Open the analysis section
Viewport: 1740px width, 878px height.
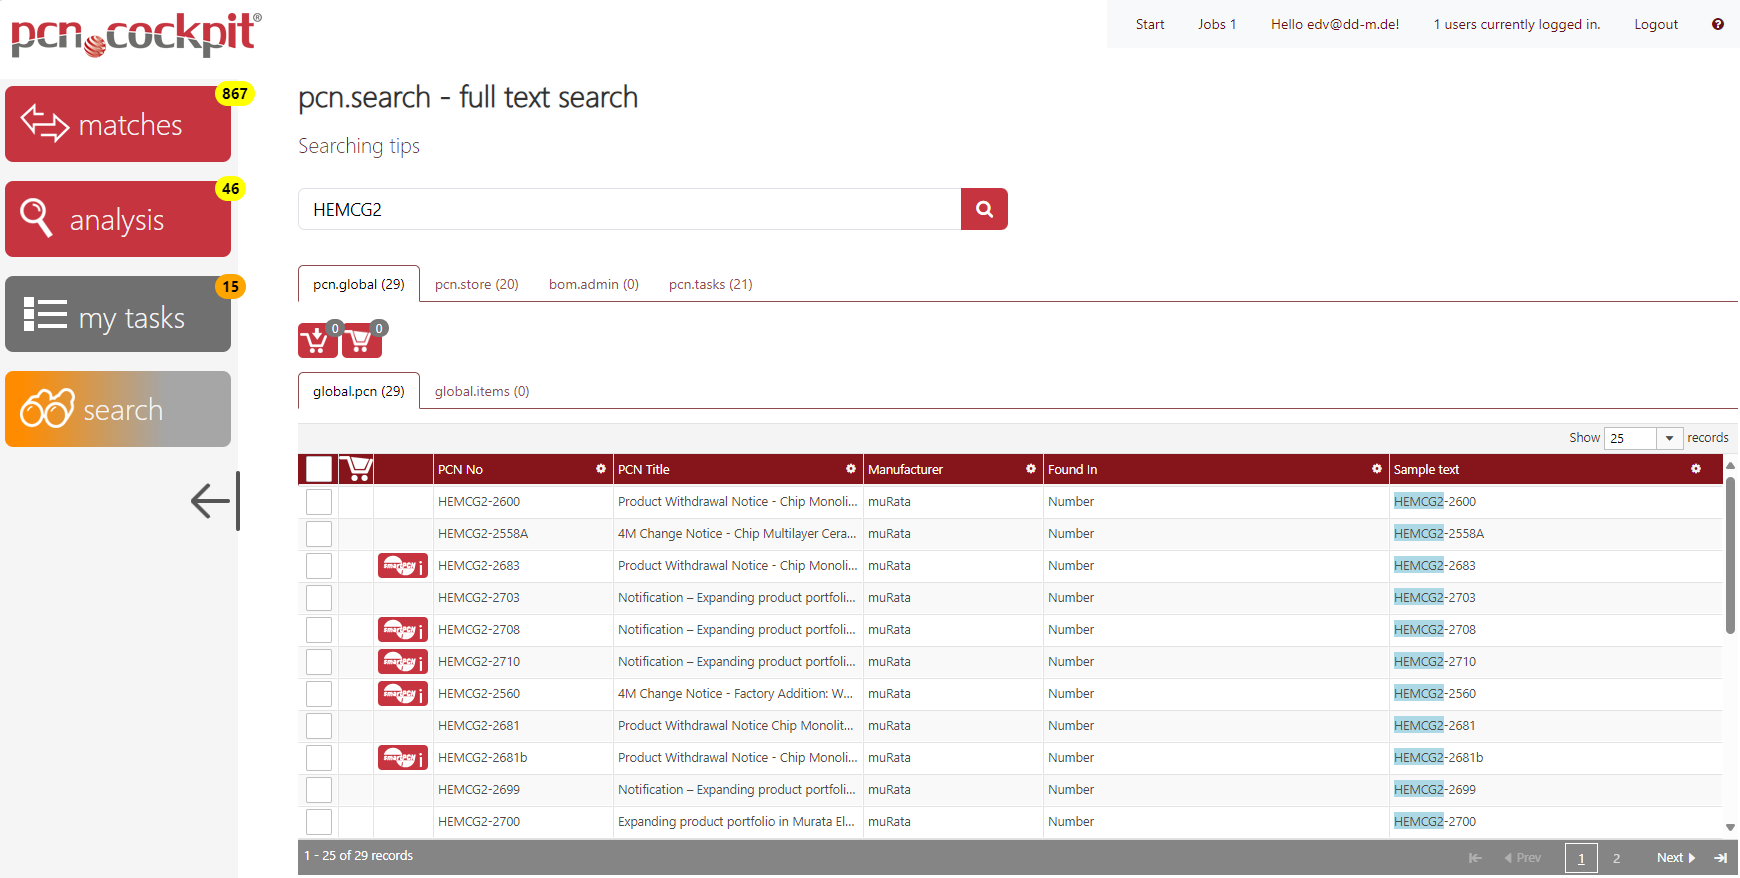coord(118,219)
